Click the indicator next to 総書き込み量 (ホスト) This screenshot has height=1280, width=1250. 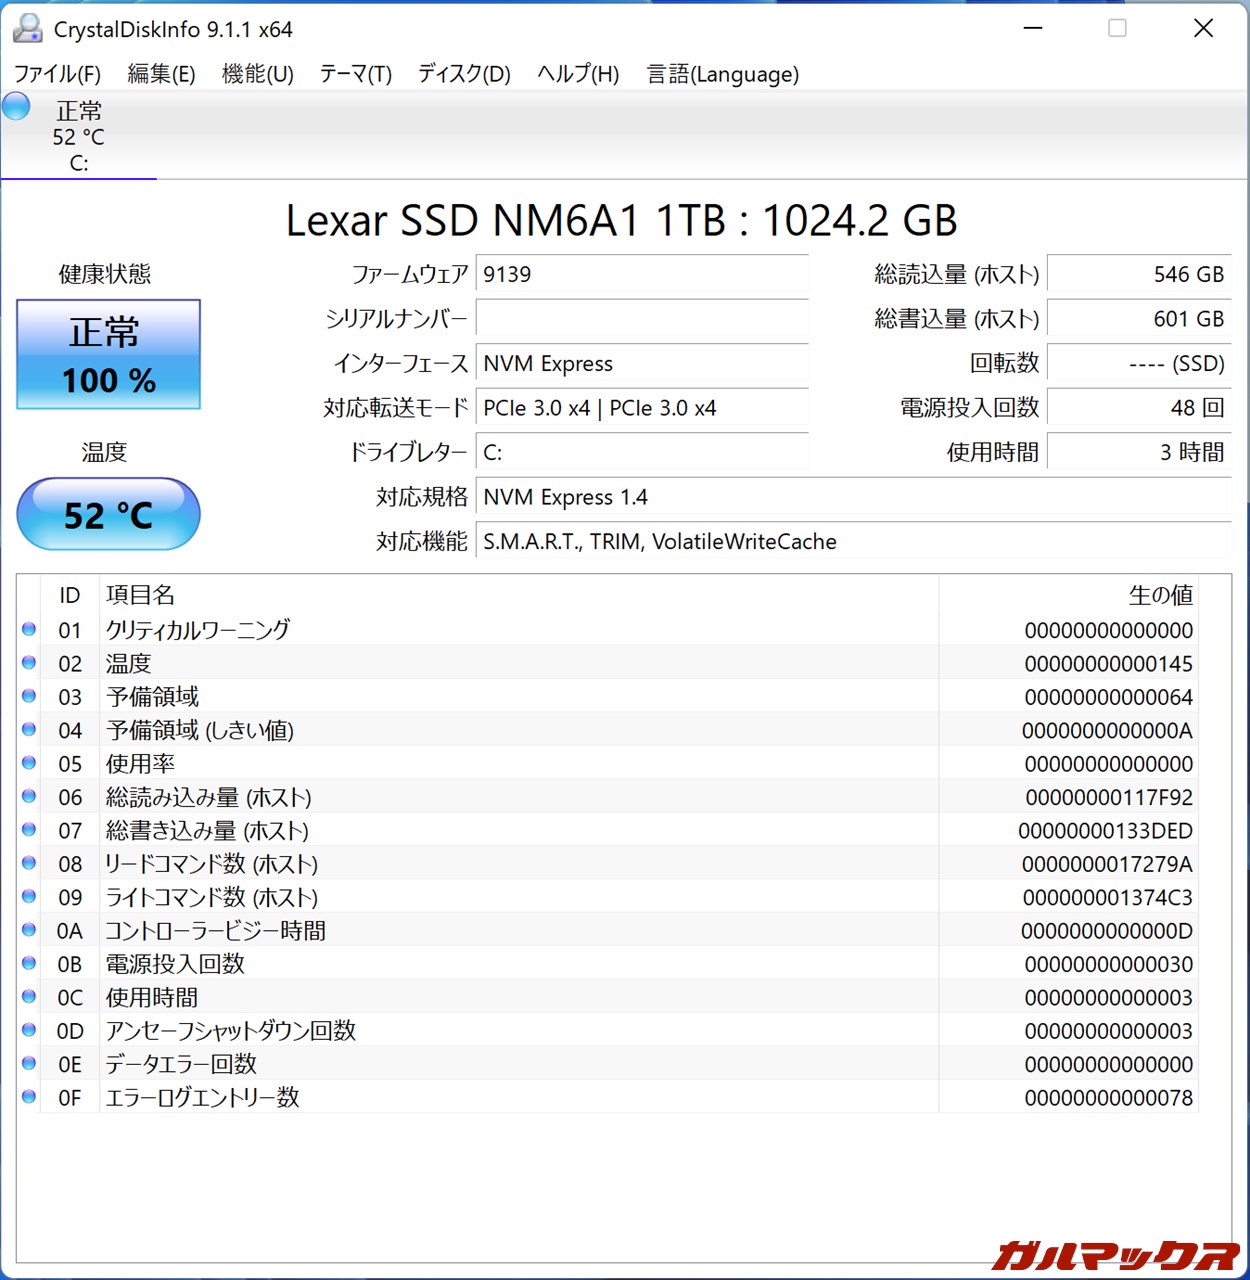29,829
